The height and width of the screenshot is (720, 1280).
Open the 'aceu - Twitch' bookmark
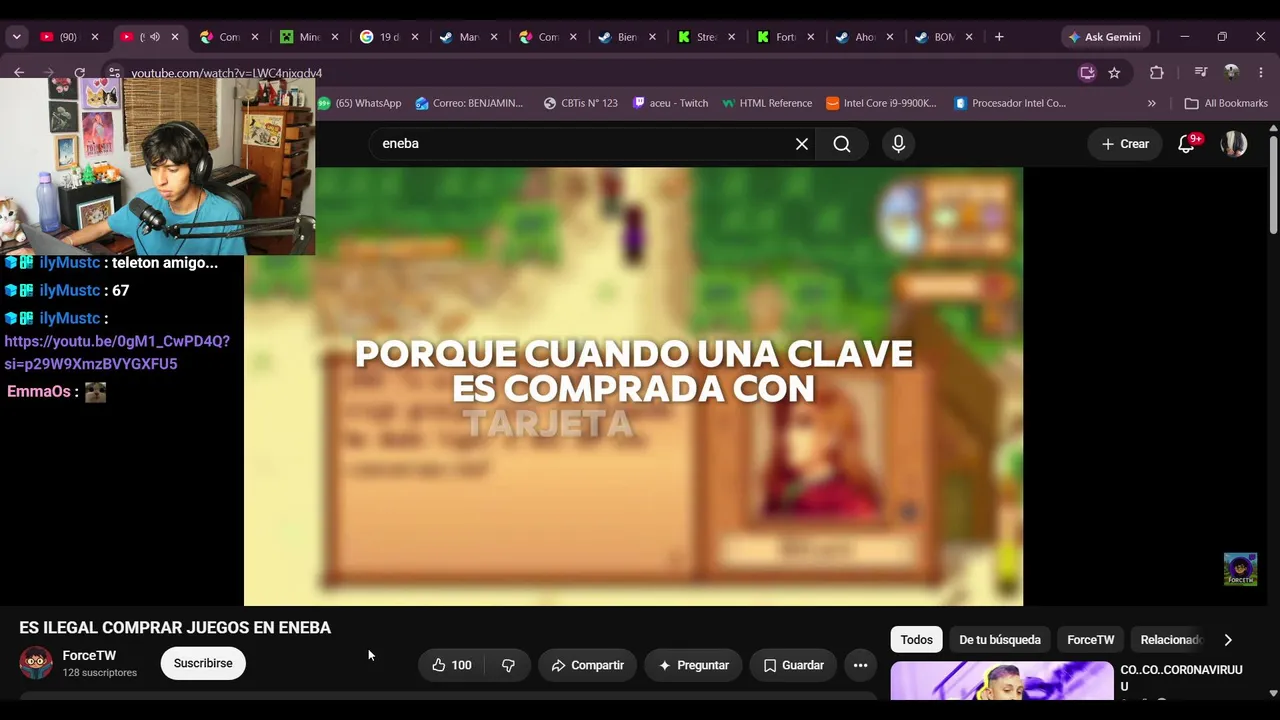tap(670, 103)
